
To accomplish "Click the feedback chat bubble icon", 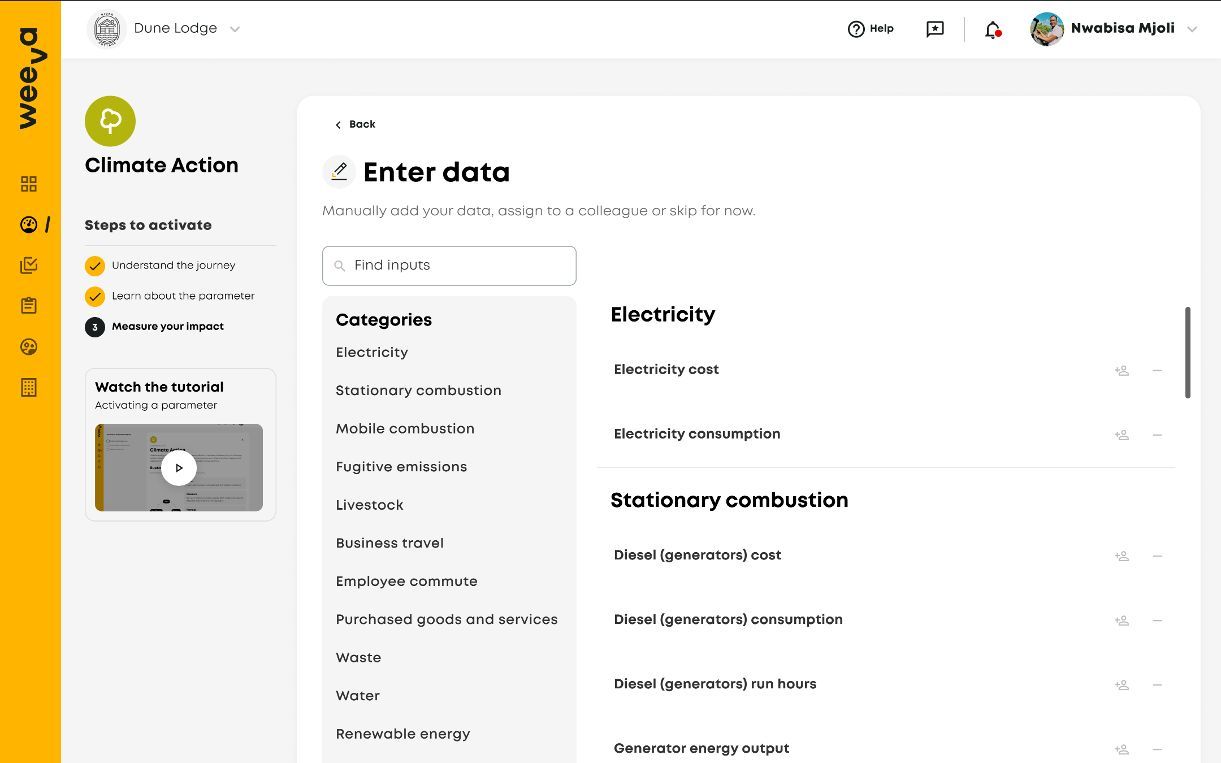I will pyautogui.click(x=935, y=29).
